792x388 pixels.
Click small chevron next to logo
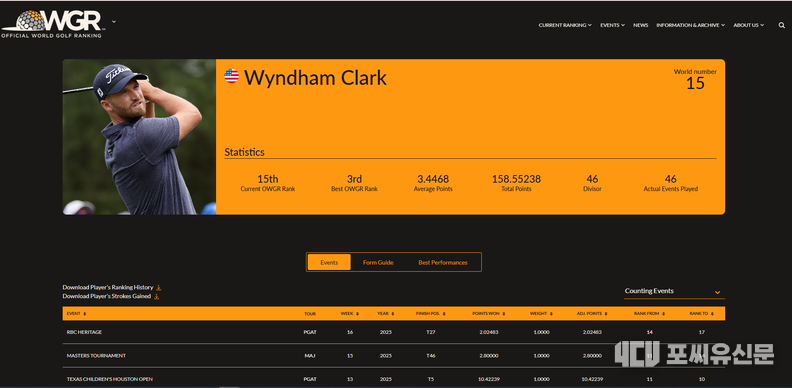point(114,22)
